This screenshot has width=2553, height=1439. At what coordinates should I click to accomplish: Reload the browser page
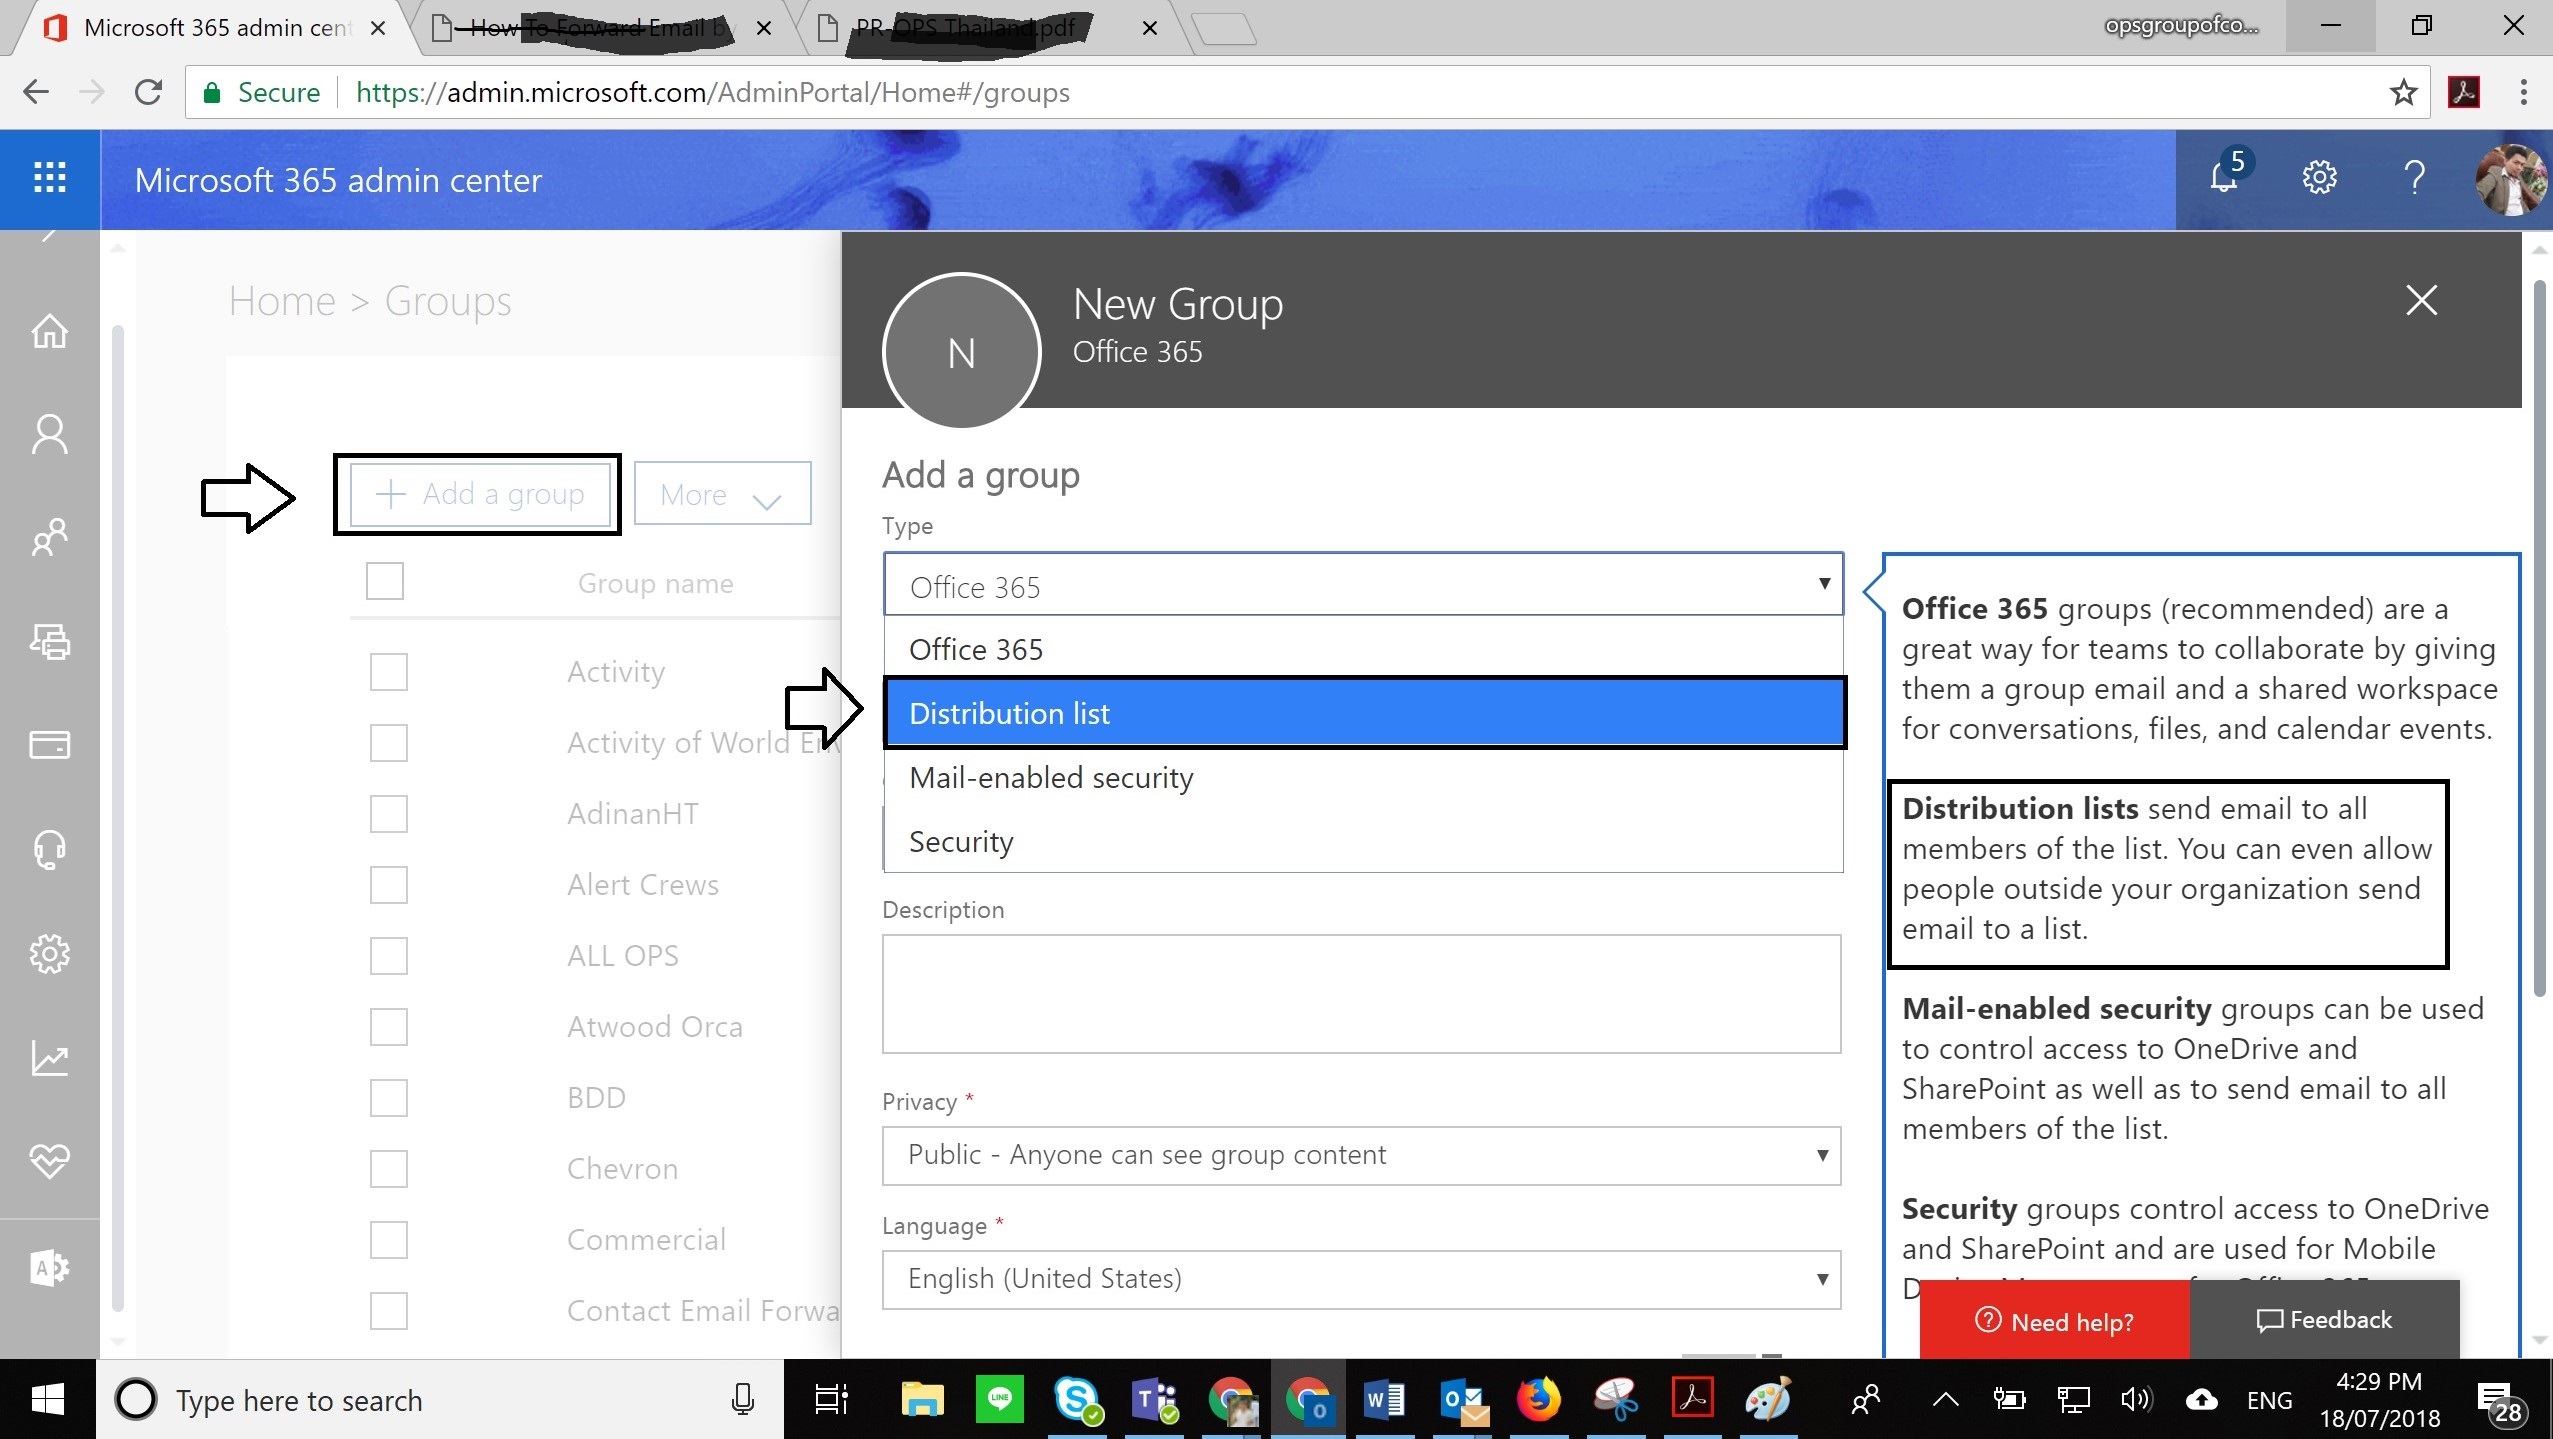pyautogui.click(x=148, y=92)
